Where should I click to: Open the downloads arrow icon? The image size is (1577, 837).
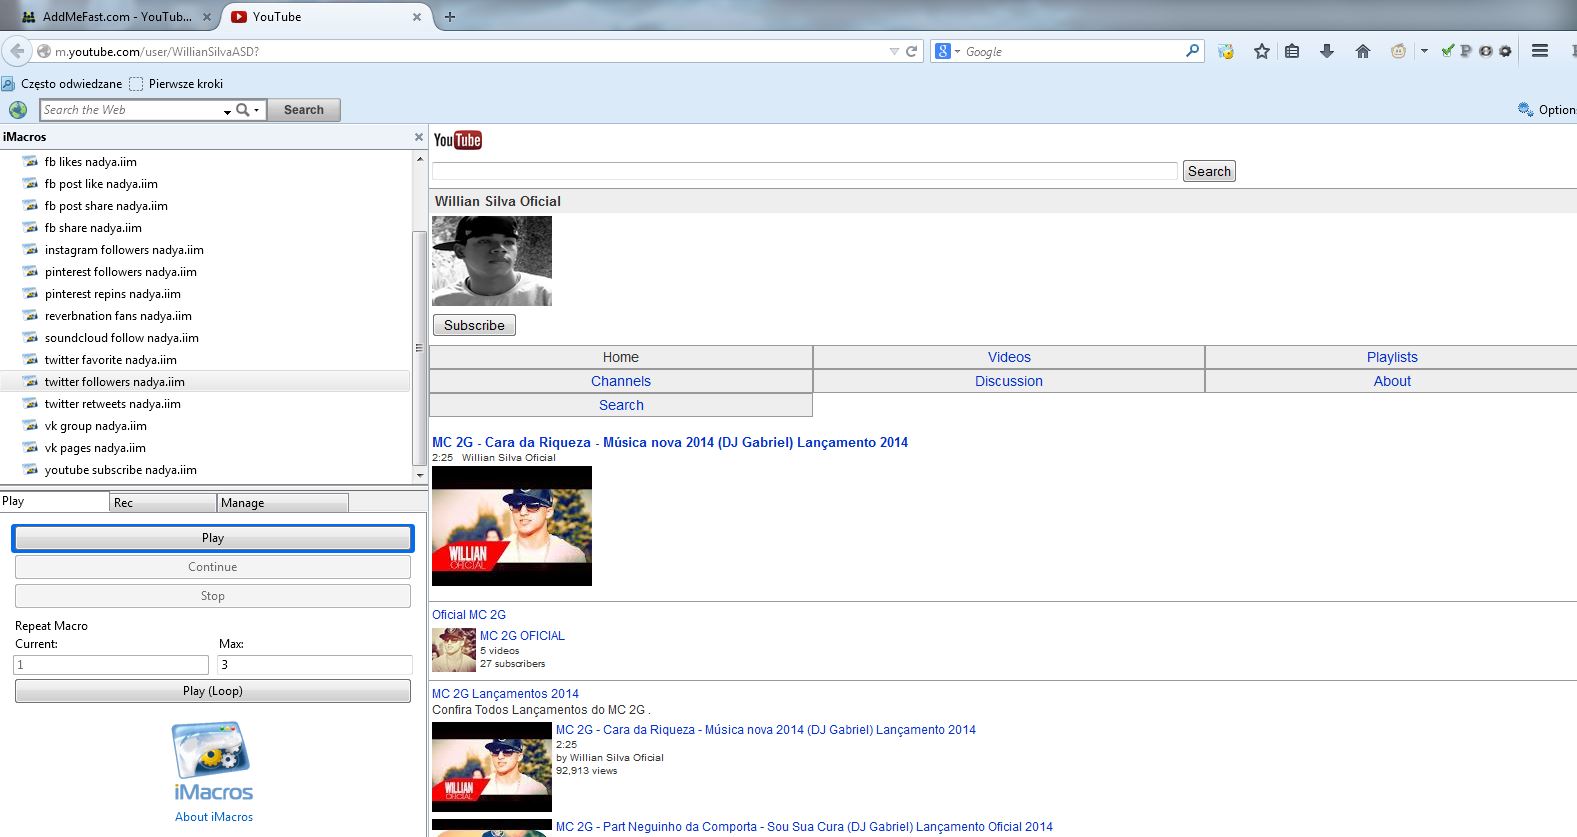[x=1327, y=51]
